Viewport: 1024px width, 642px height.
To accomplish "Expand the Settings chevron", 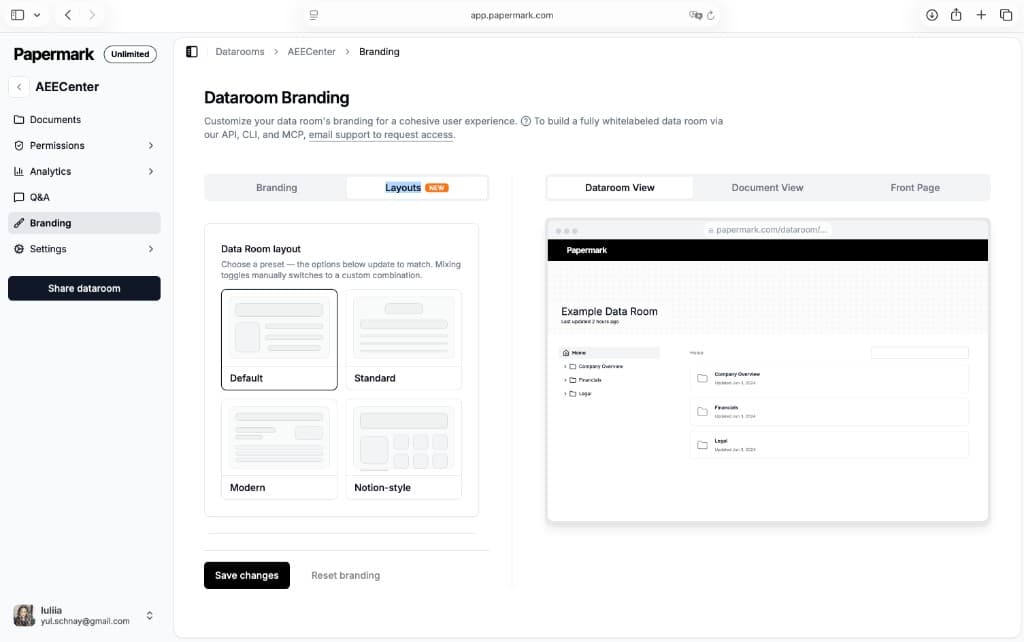I will (x=151, y=249).
